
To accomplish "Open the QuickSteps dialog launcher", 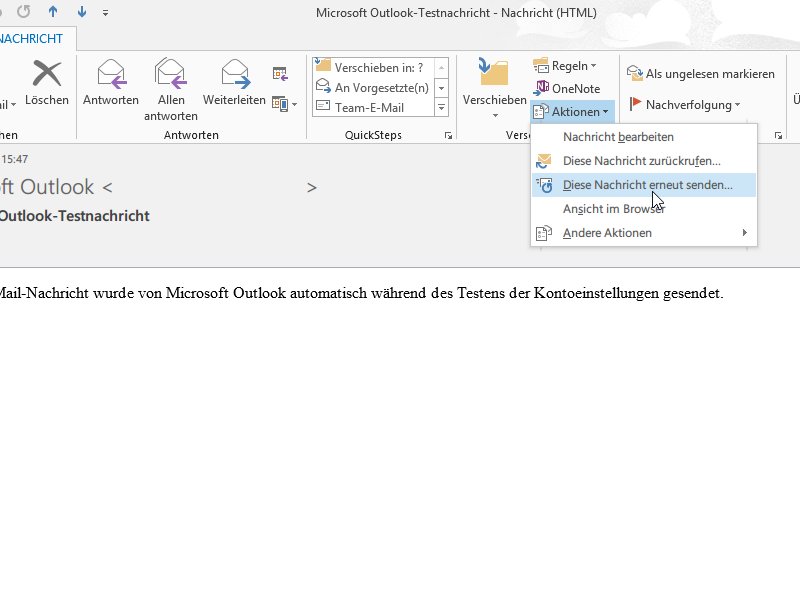I will pyautogui.click(x=448, y=135).
